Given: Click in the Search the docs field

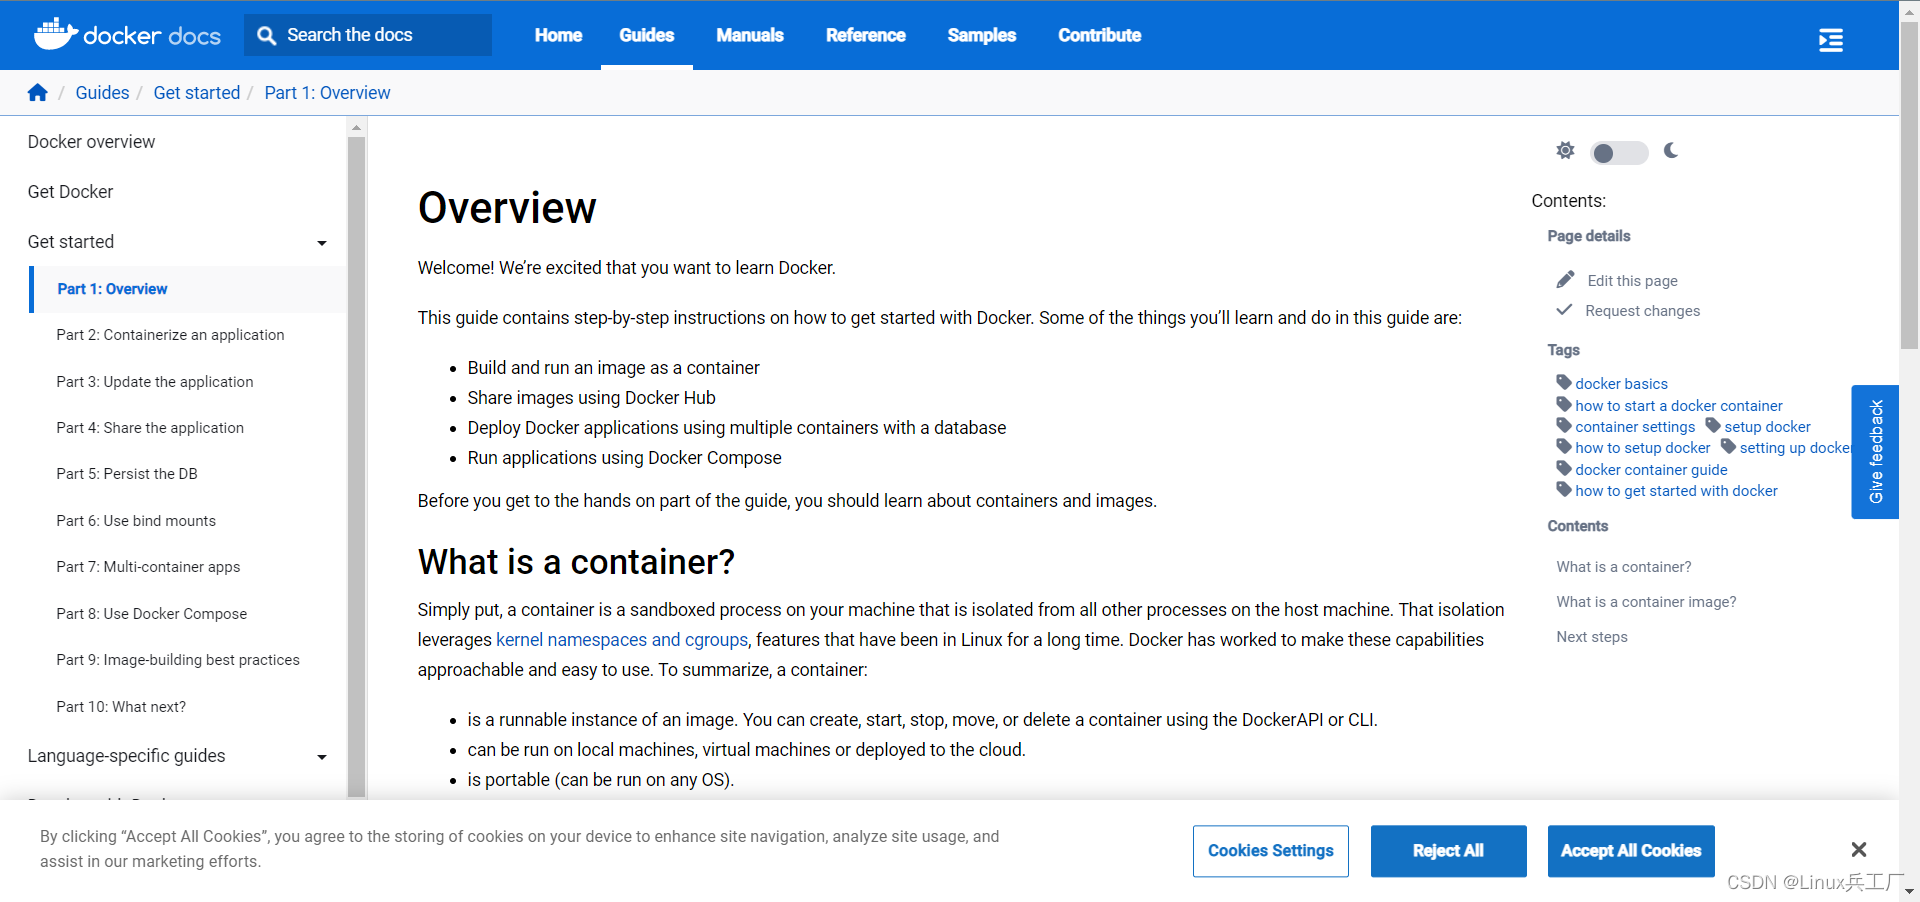Looking at the screenshot, I should point(368,35).
